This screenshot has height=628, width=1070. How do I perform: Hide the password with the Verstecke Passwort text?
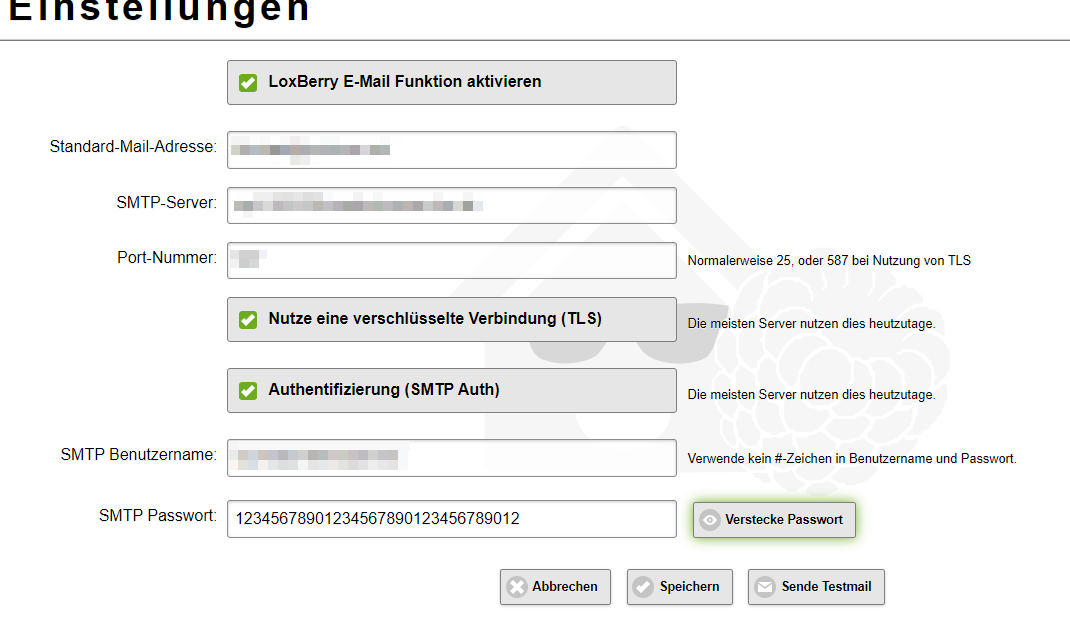point(784,520)
